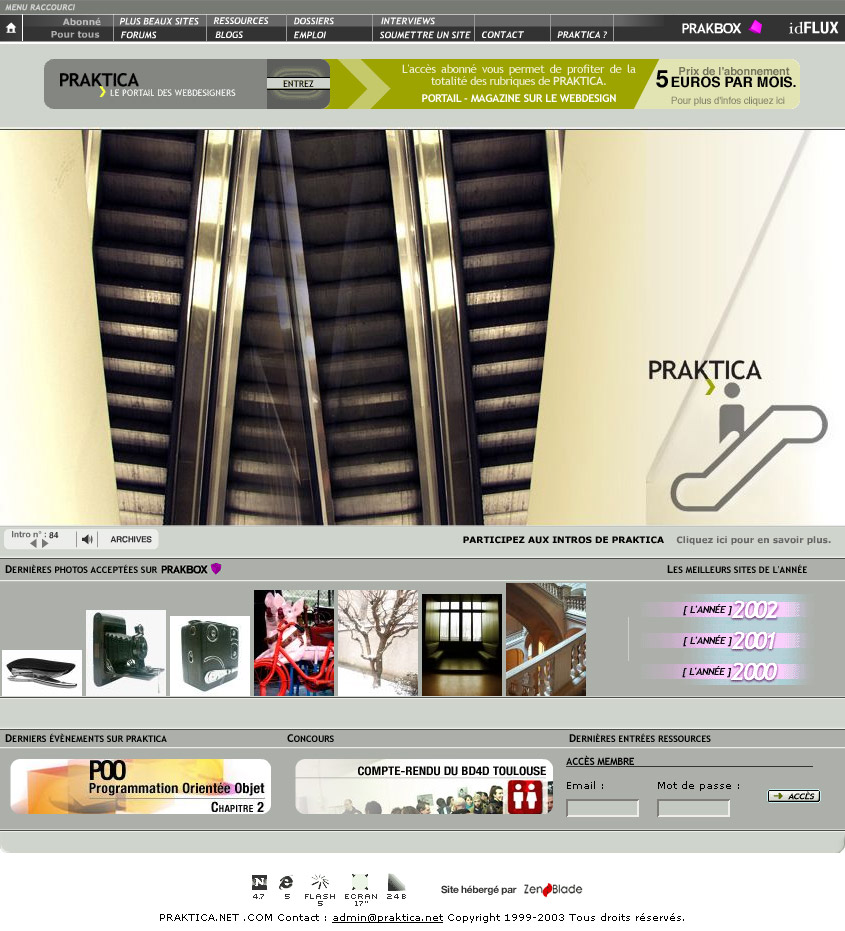Screen dimensions: 845x931
Task: Open the best sites of year 2002
Action: (x=728, y=610)
